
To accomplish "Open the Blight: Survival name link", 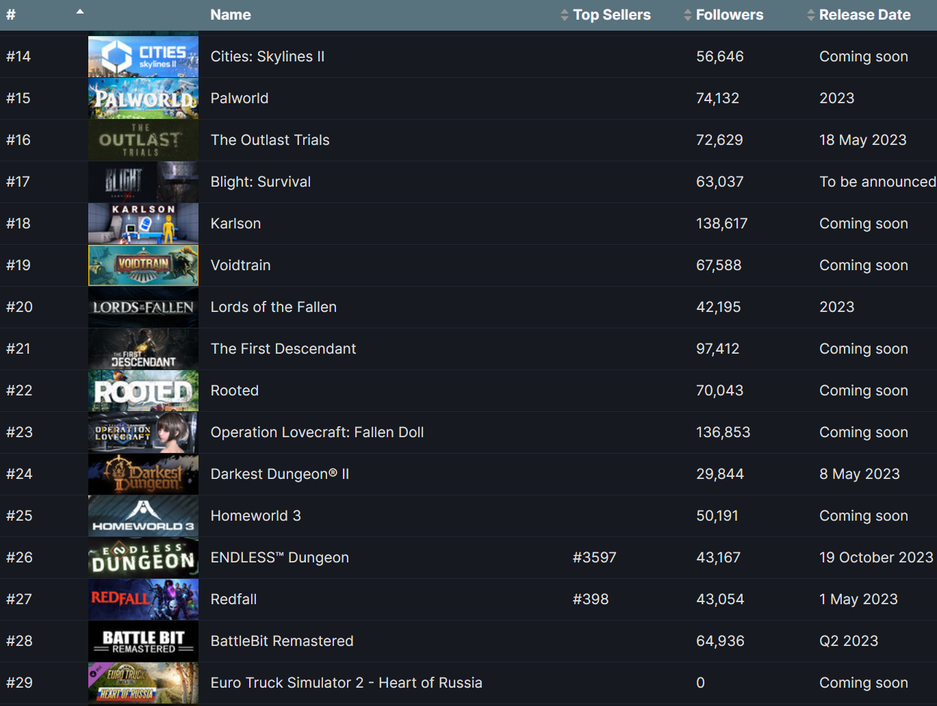I will pos(261,182).
